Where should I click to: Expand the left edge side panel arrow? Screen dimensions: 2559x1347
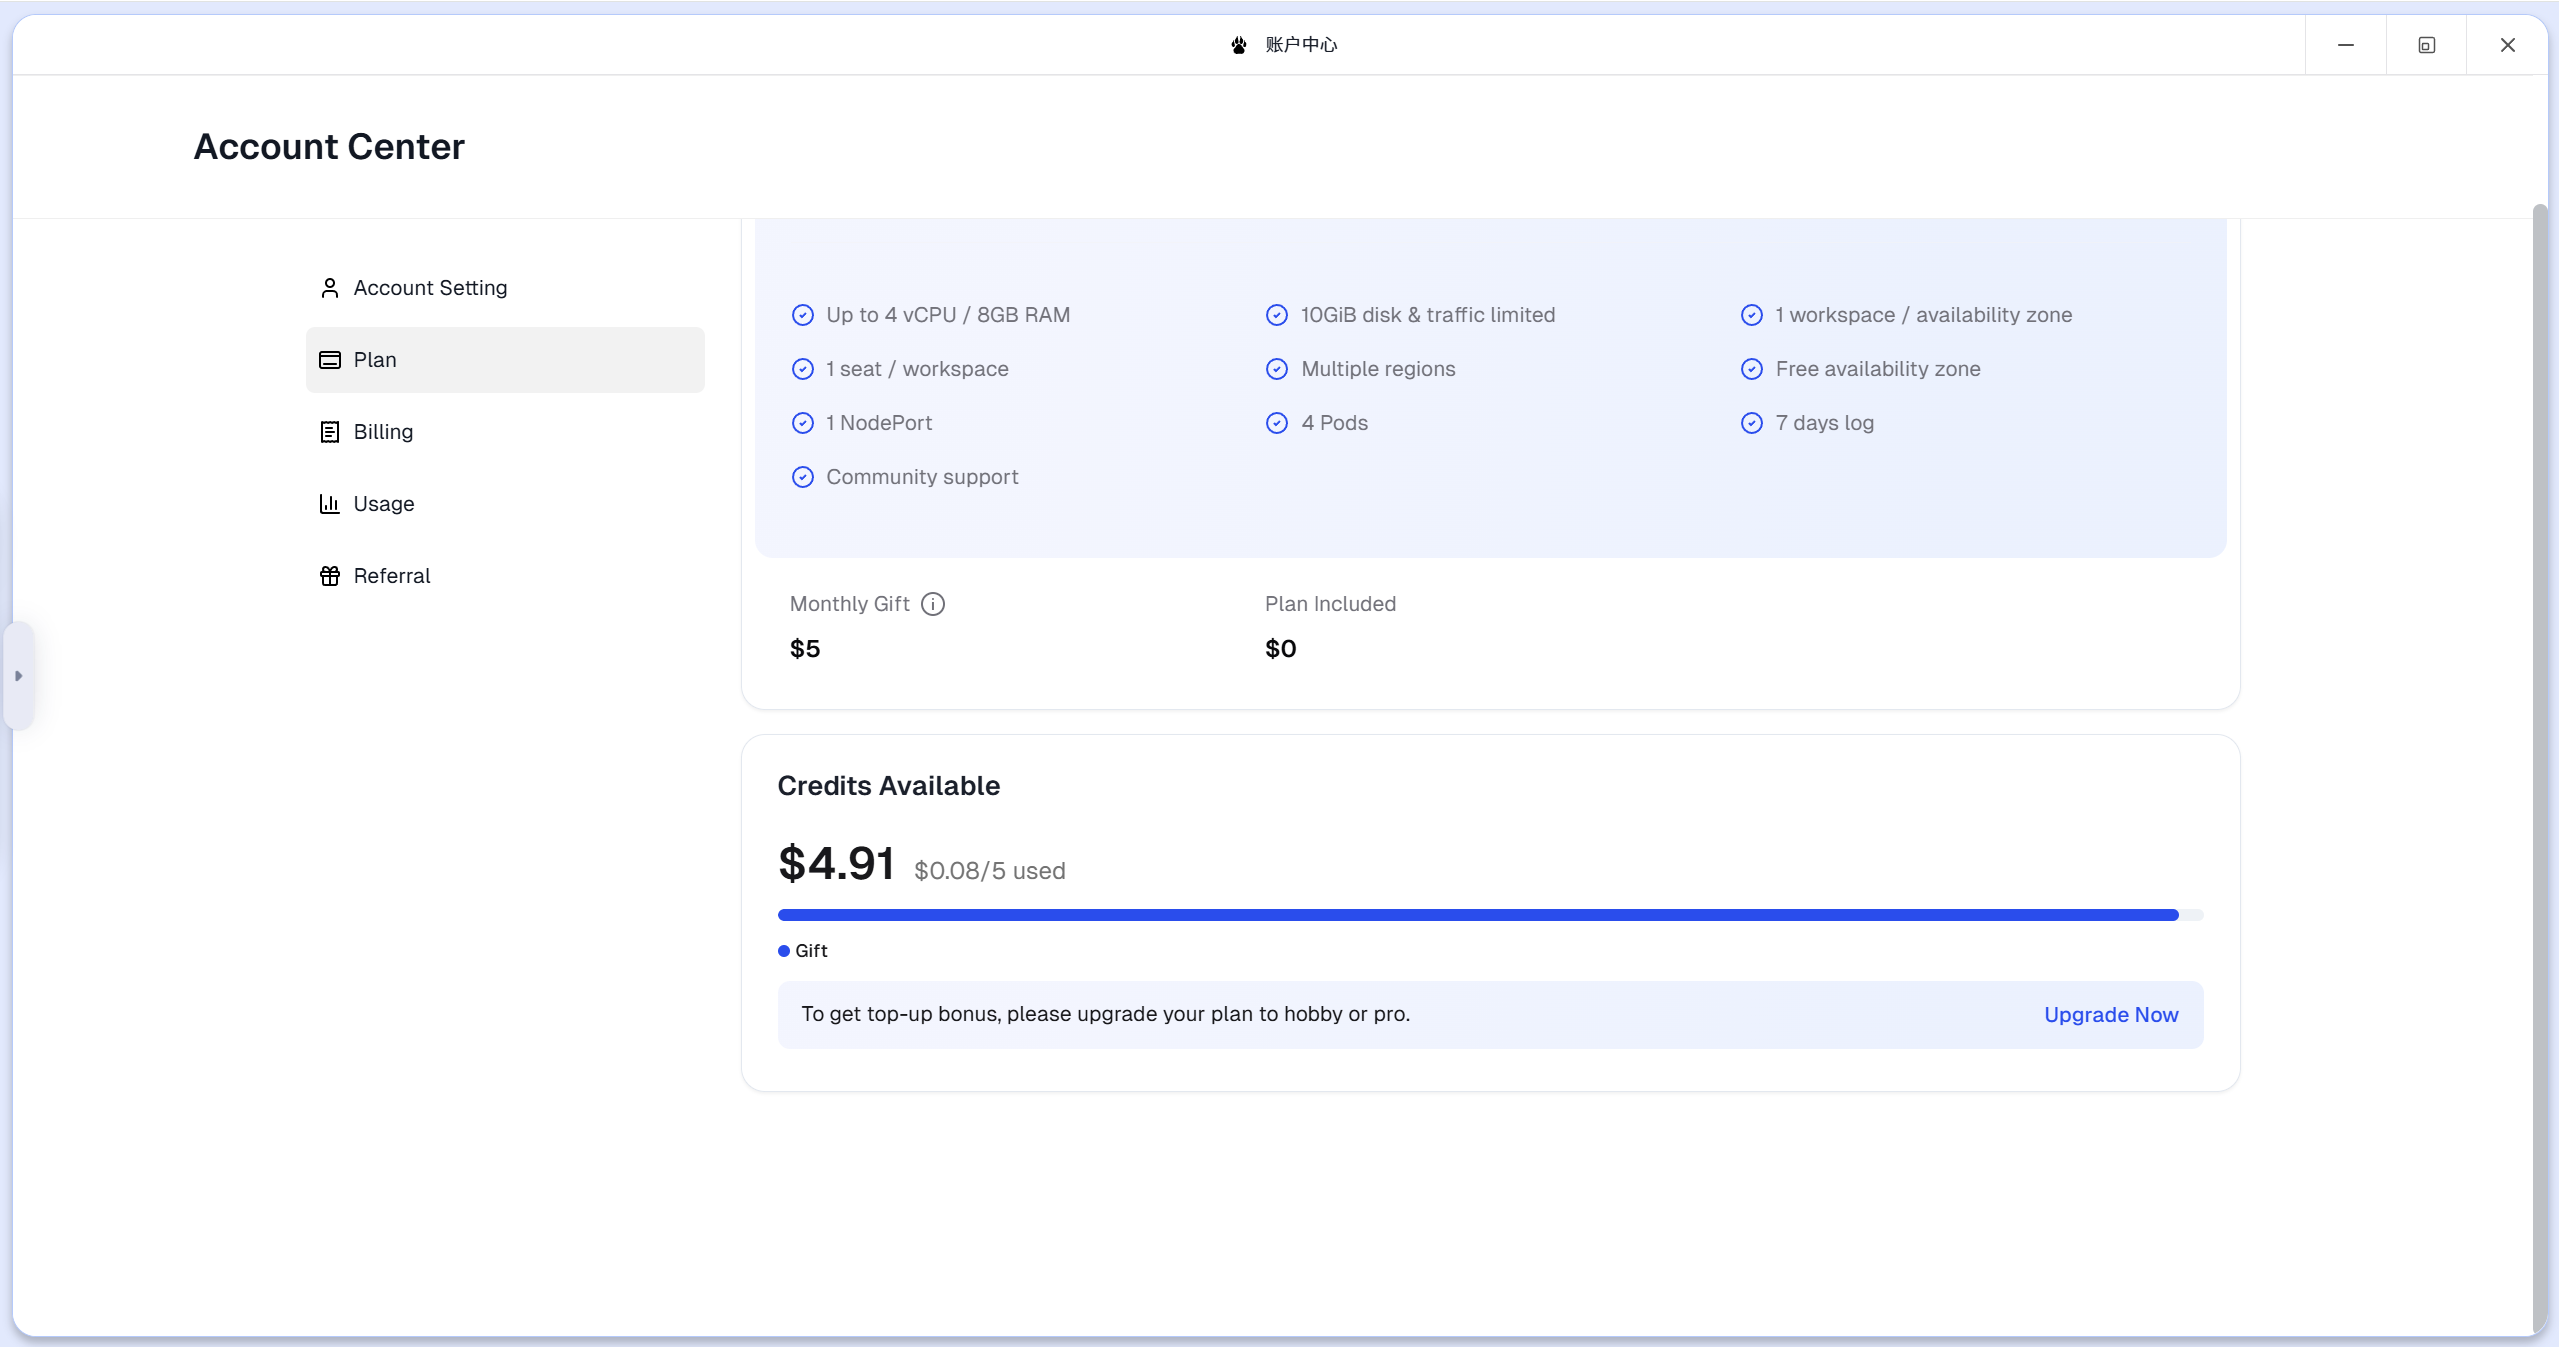[x=18, y=676]
